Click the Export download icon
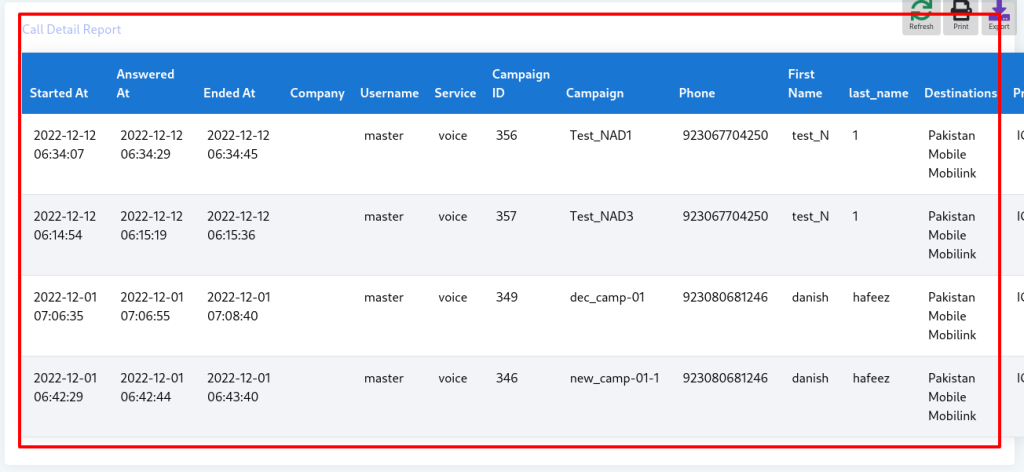The width and height of the screenshot is (1024, 472). 998,15
